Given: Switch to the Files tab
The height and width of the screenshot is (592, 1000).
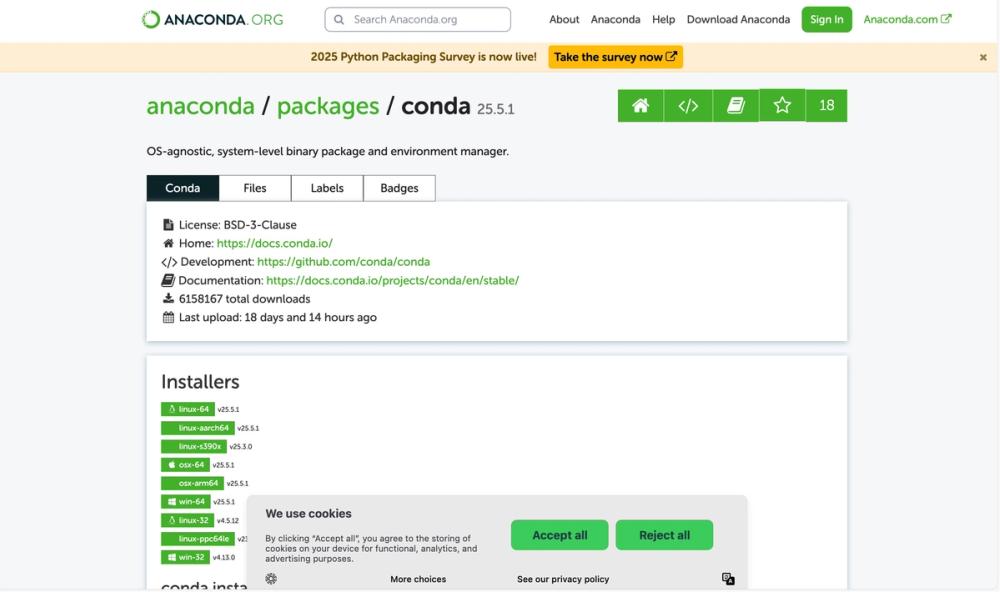Looking at the screenshot, I should pos(255,188).
